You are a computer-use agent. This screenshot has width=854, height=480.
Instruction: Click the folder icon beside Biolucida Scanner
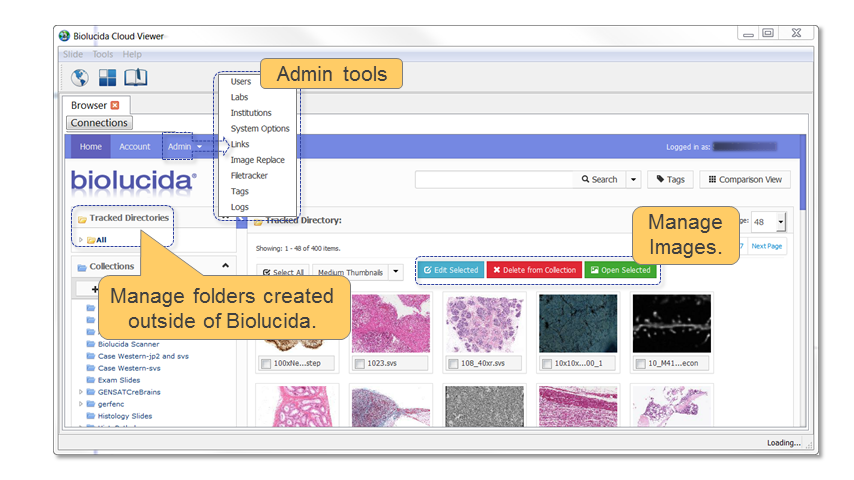pos(90,344)
